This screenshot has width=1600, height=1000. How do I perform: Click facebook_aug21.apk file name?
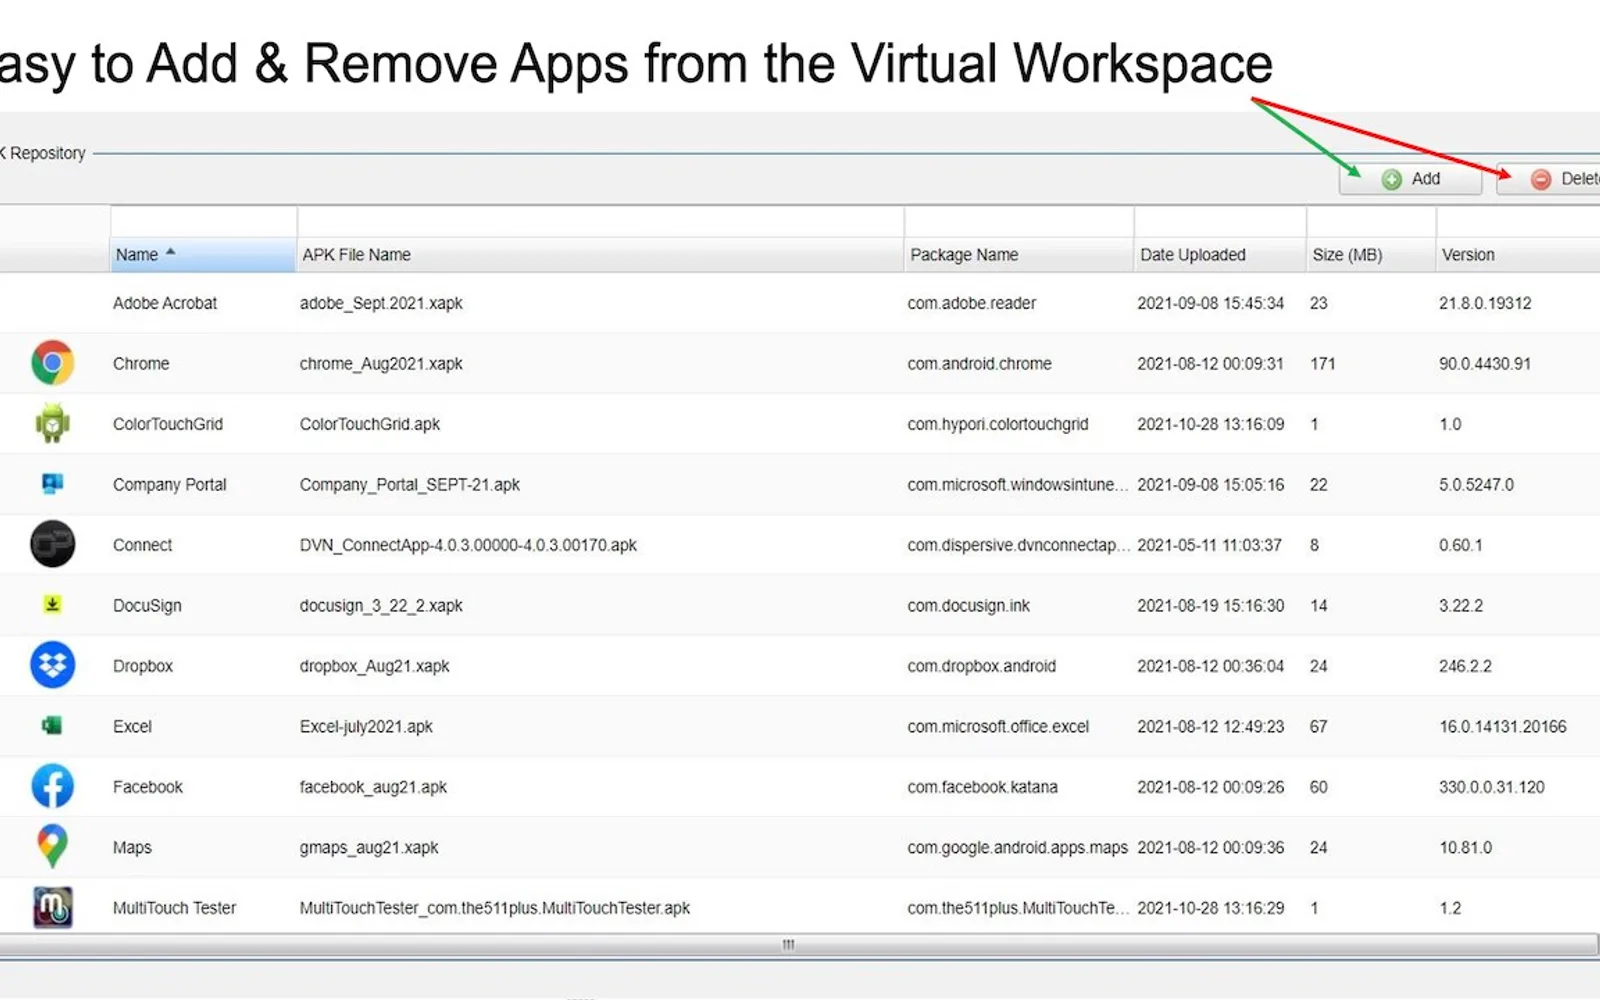[373, 787]
